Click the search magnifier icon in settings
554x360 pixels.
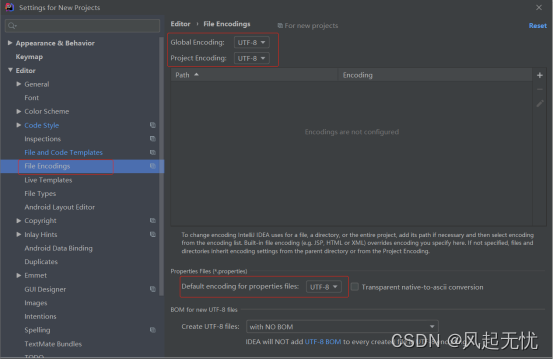click(x=12, y=26)
